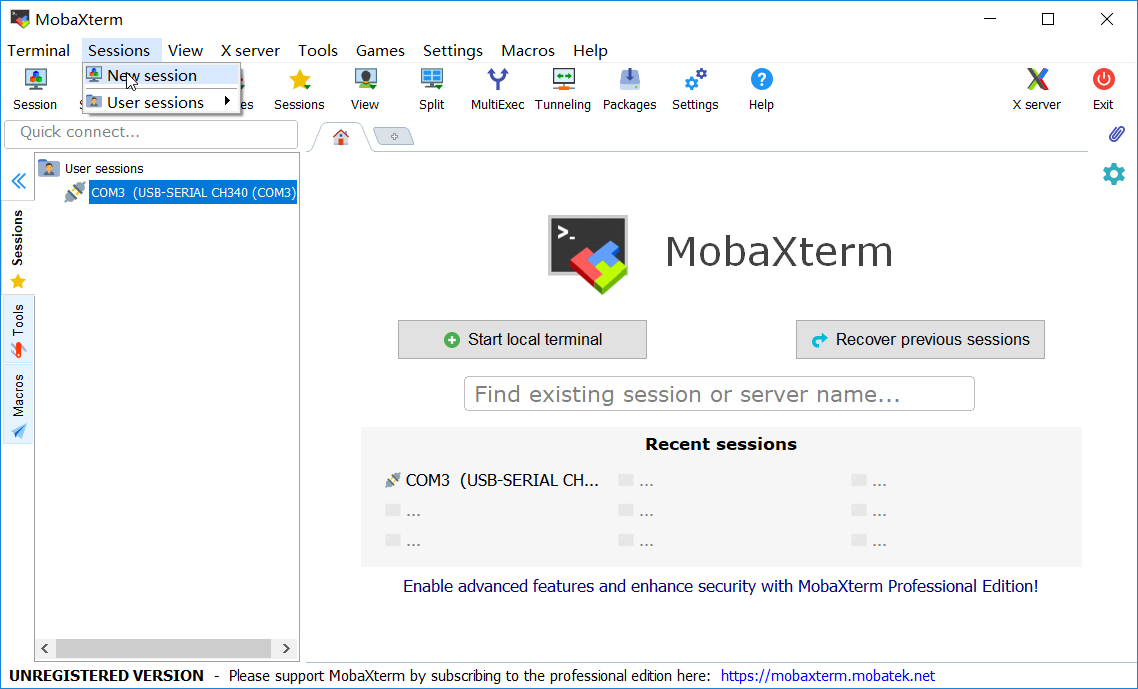Click the Professional Edition promotion link
This screenshot has width=1138, height=689.
(x=721, y=586)
